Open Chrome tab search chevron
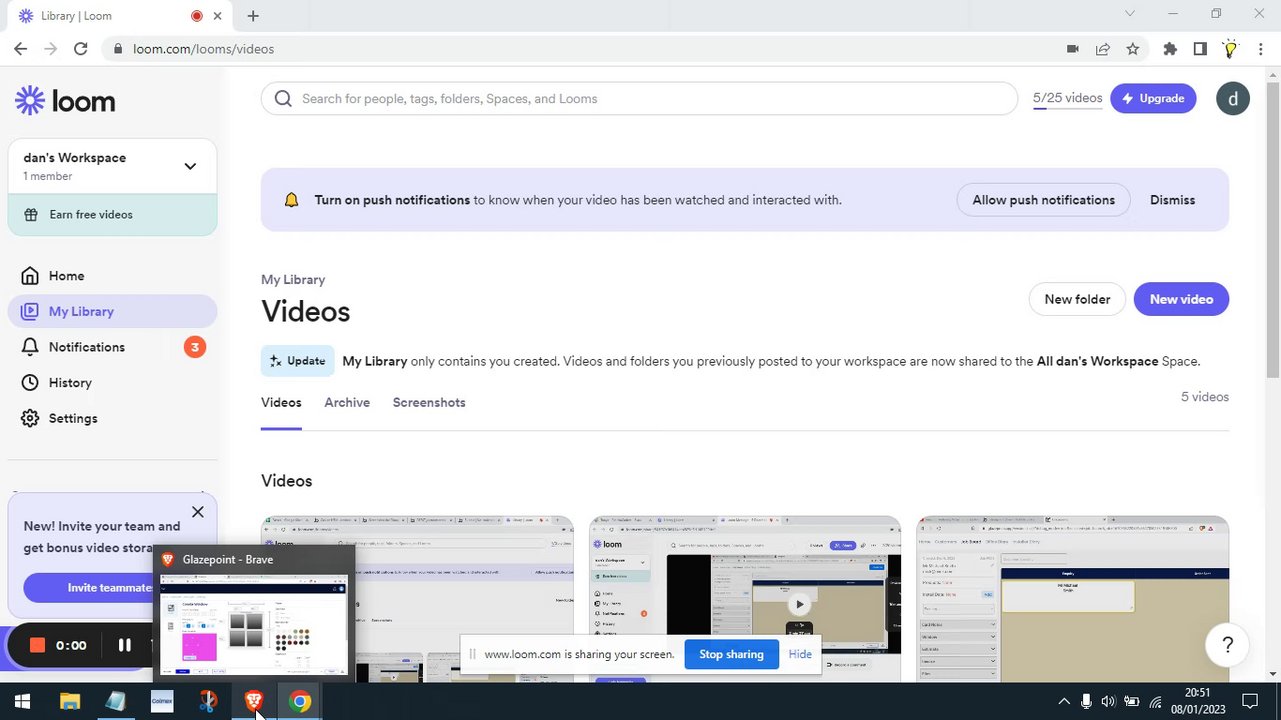Image resolution: width=1281 pixels, height=720 pixels. pyautogui.click(x=1130, y=14)
